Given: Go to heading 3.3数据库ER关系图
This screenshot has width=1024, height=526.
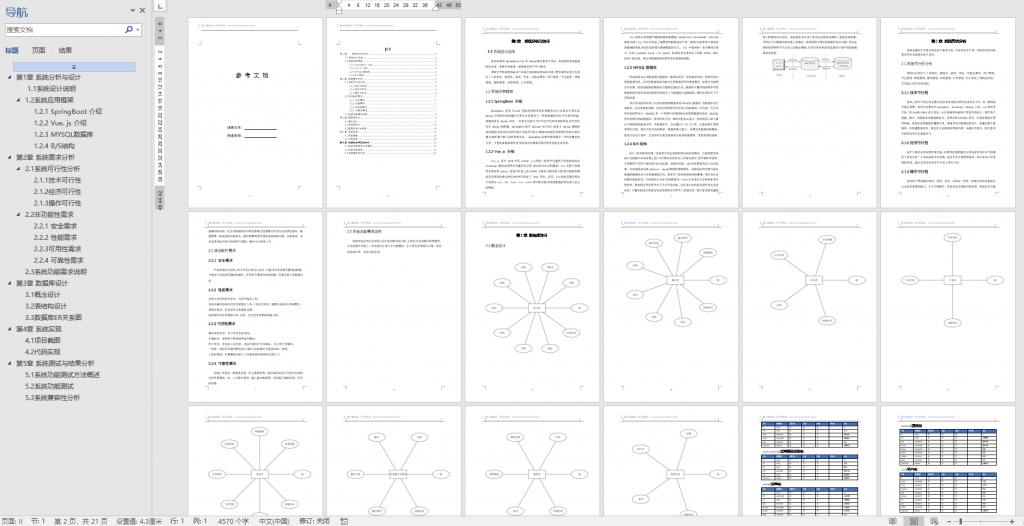Looking at the screenshot, I should point(54,318).
